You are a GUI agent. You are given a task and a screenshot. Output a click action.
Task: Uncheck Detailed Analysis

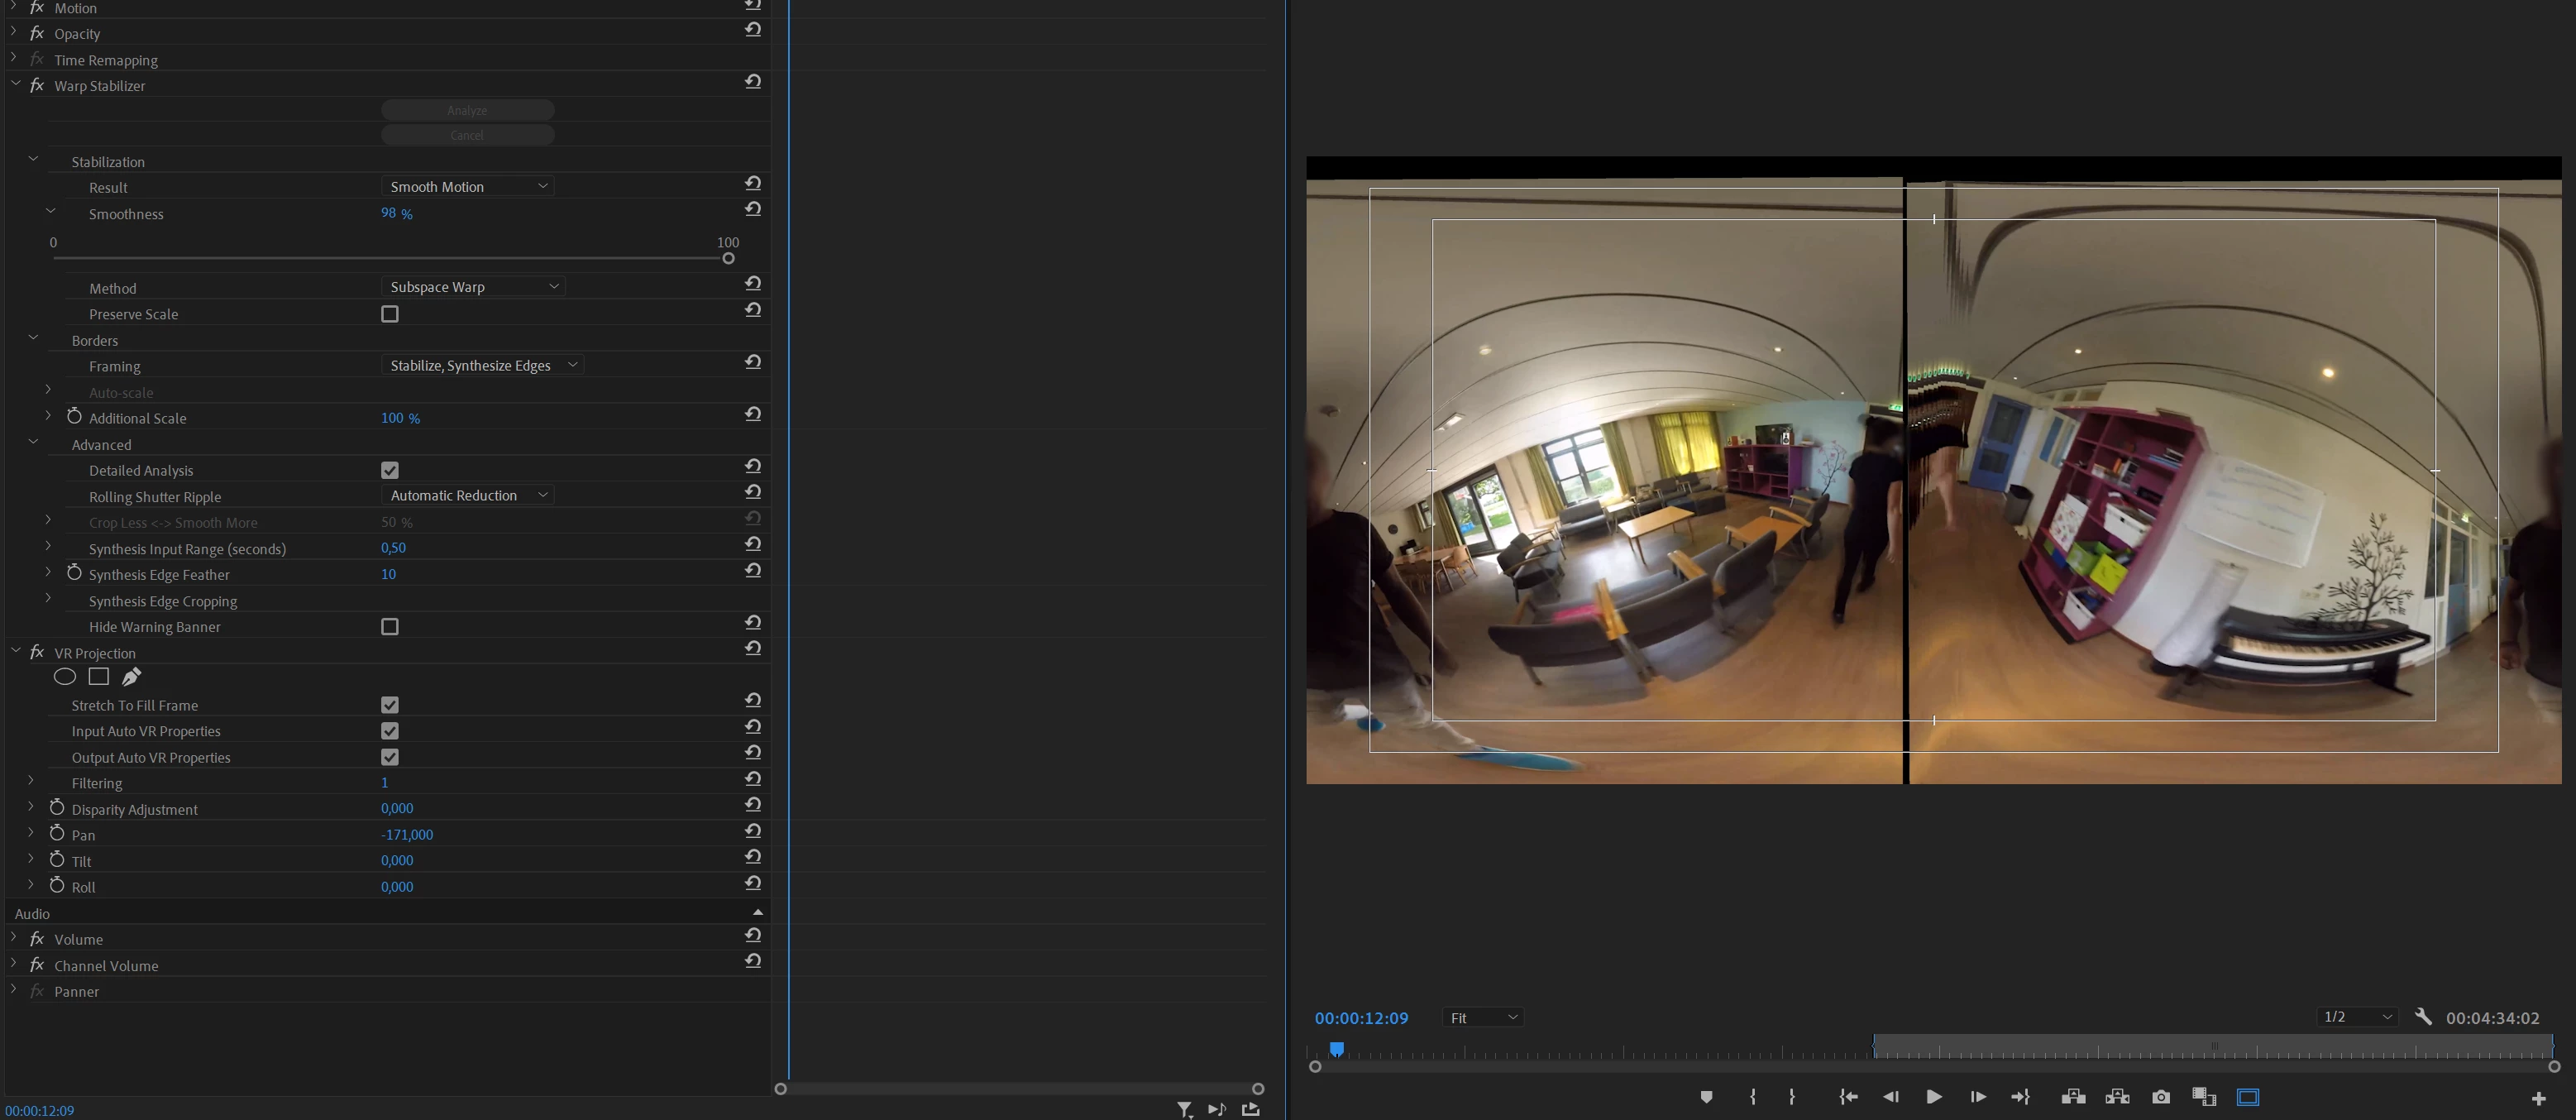[390, 470]
